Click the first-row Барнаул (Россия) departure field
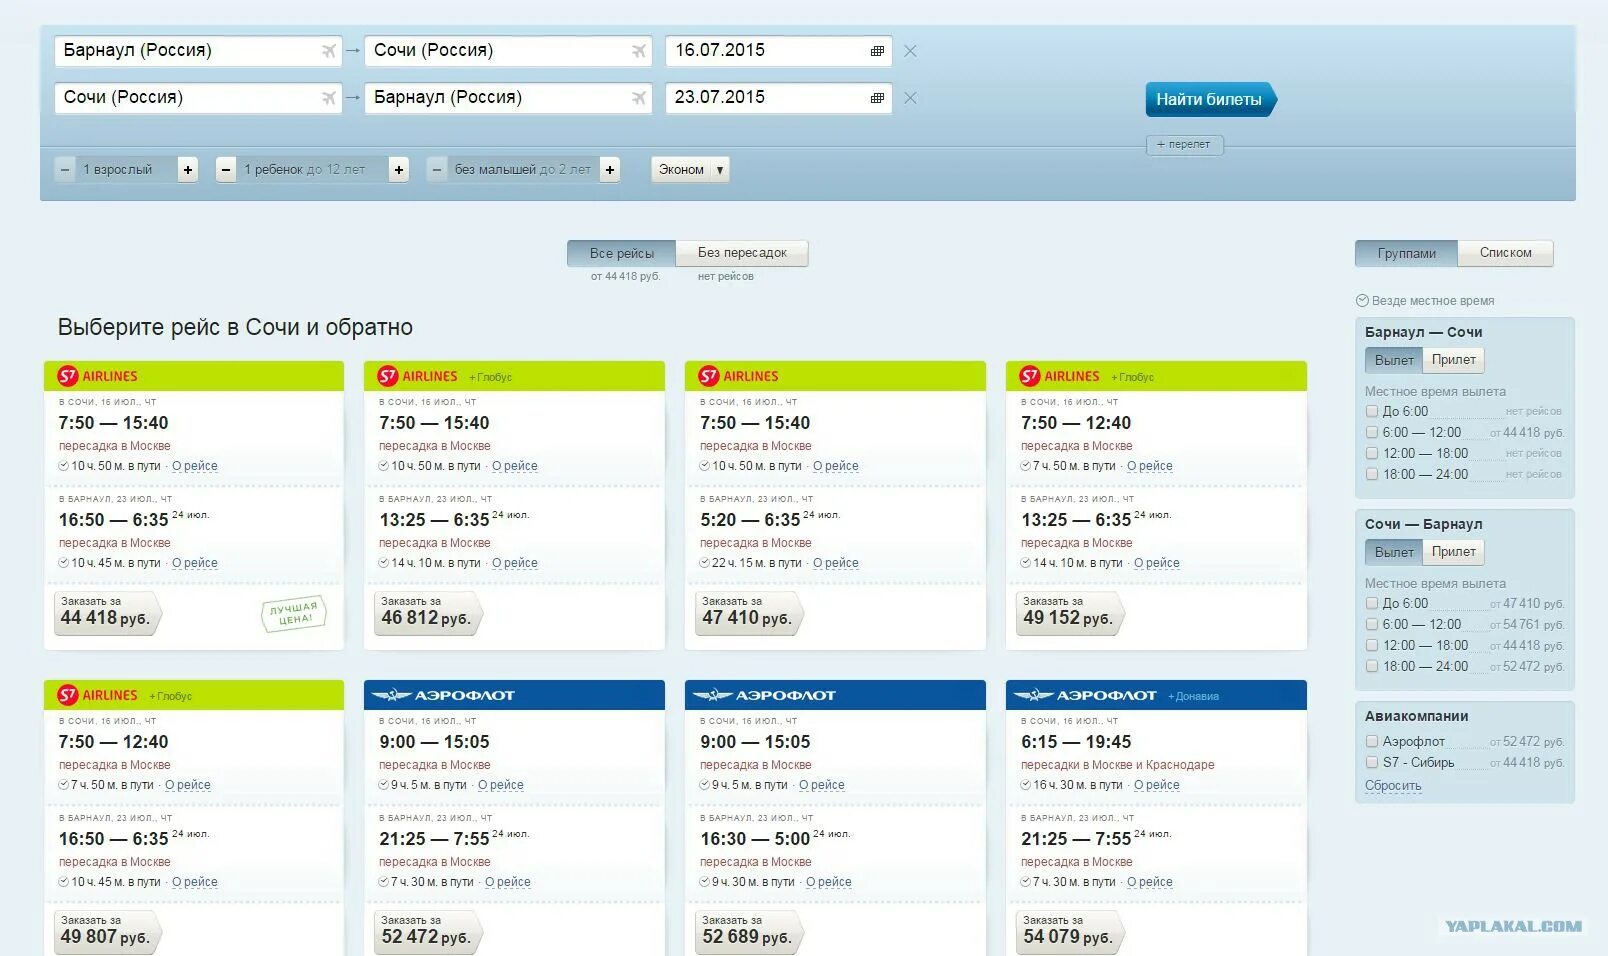 [x=198, y=51]
